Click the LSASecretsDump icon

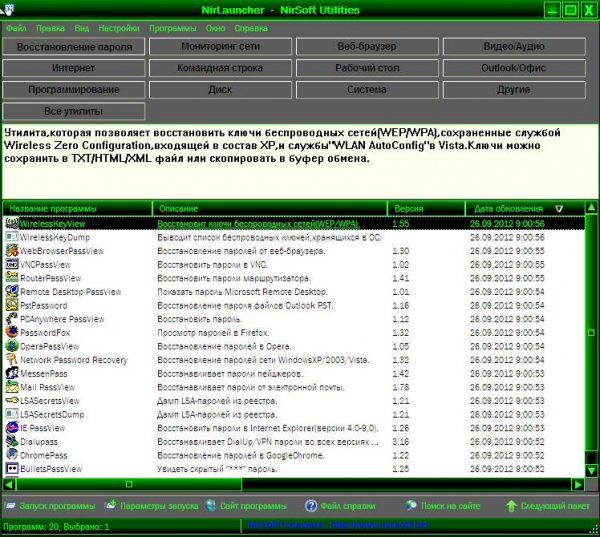point(12,414)
